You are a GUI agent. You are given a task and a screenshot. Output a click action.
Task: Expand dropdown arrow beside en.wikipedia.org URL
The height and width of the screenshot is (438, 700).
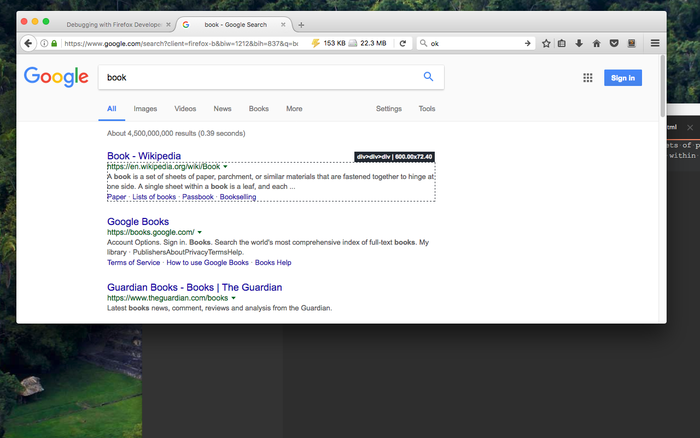click(x=225, y=167)
